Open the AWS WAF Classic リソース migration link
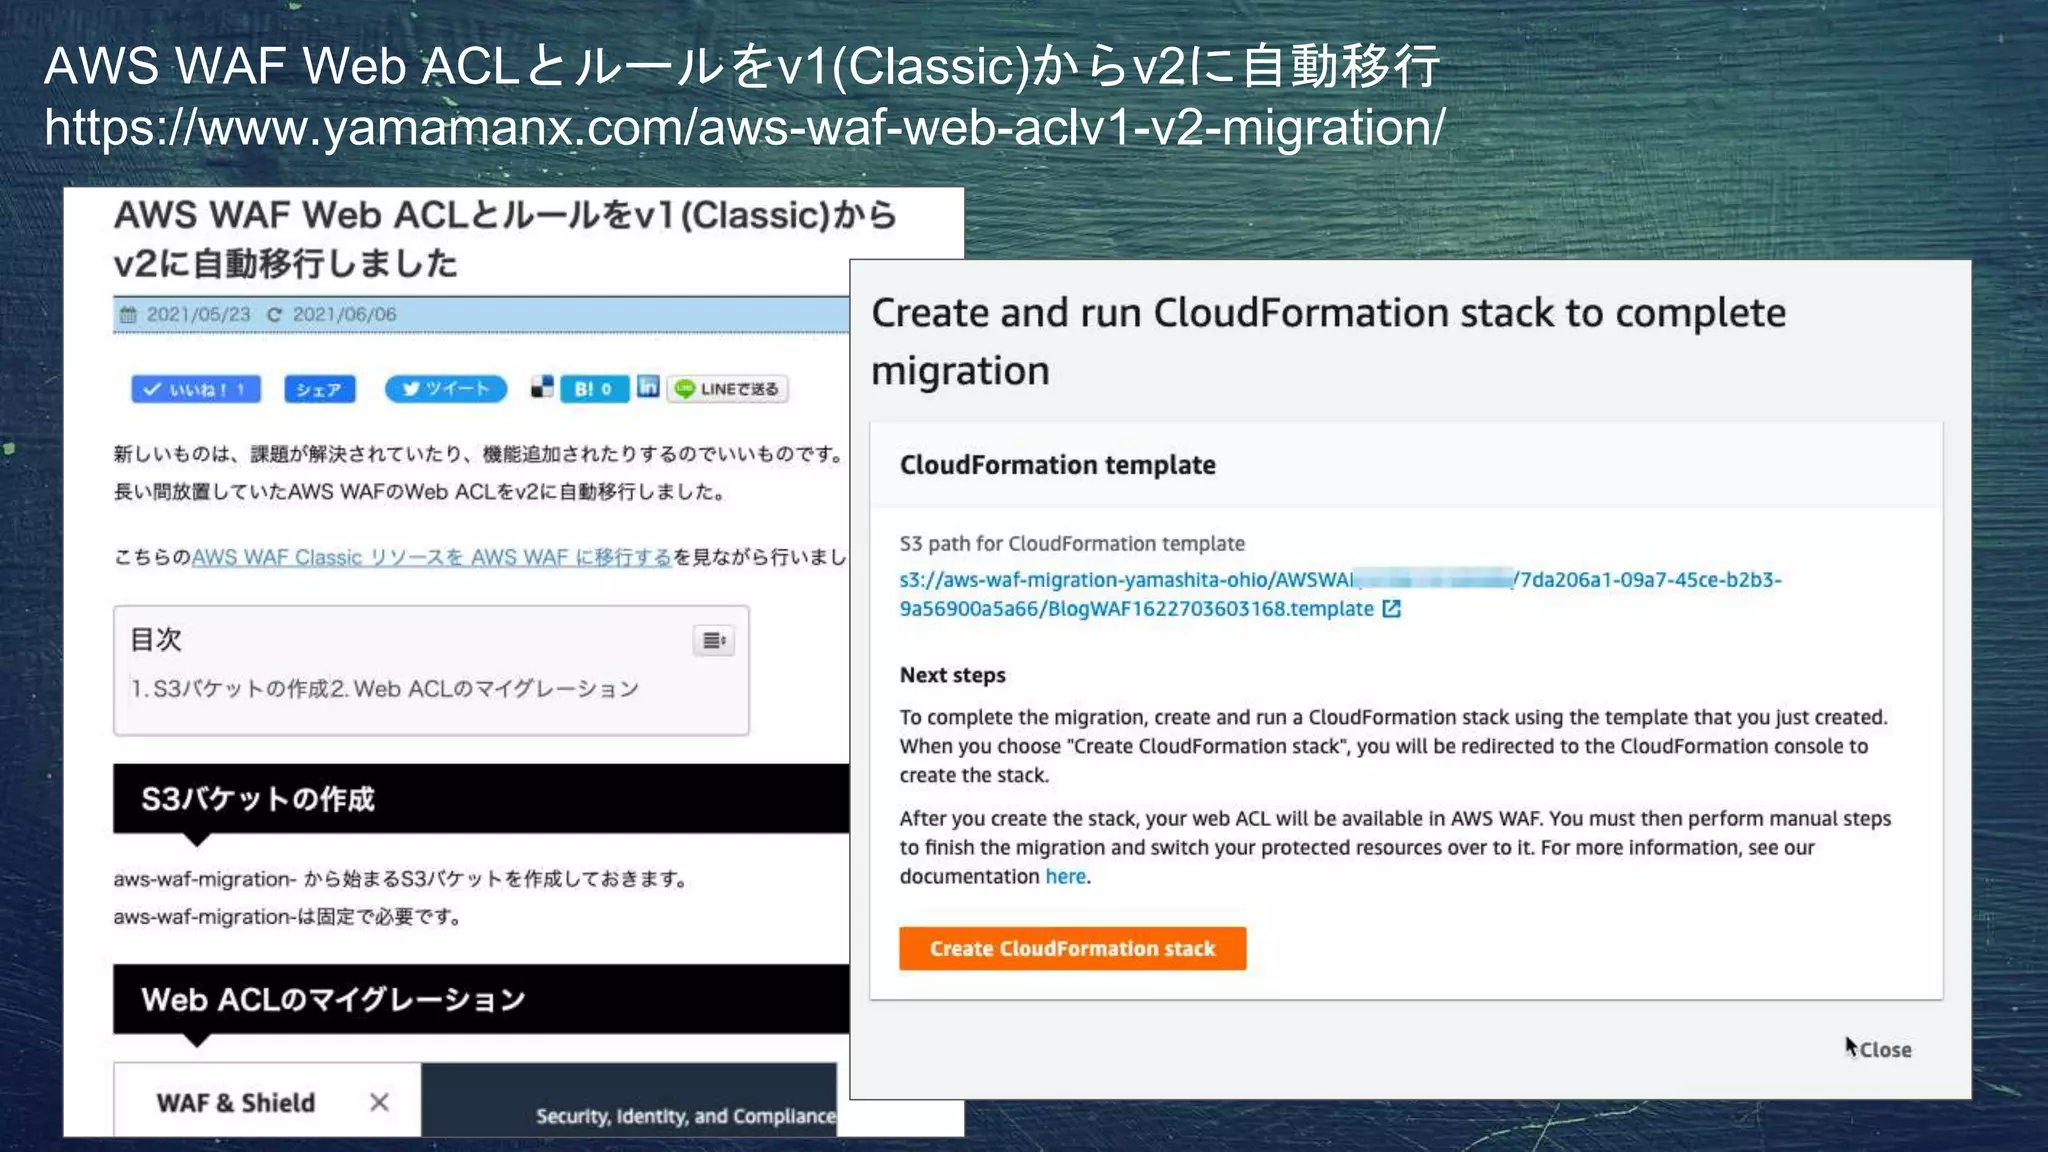The height and width of the screenshot is (1152, 2048). coord(431,557)
